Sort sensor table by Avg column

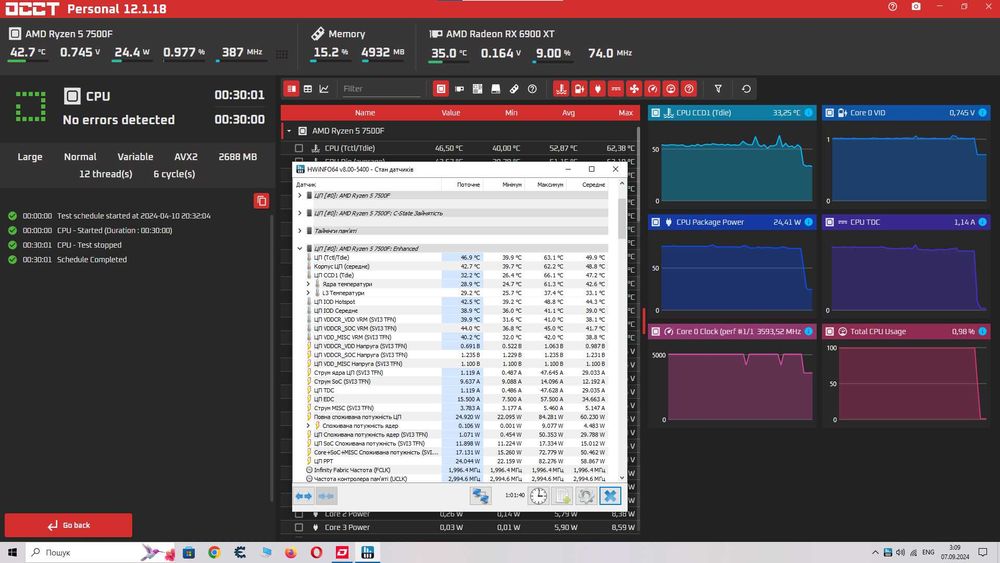(568, 113)
